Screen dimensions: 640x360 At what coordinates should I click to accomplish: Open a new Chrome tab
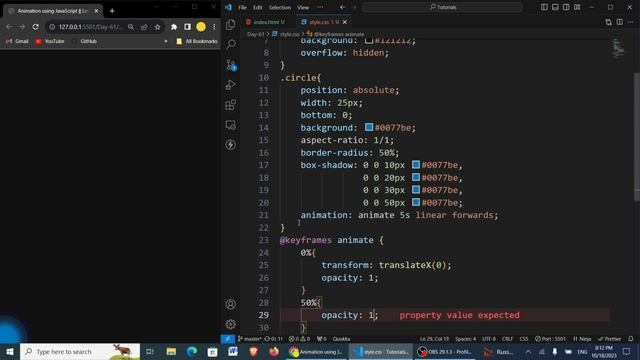[x=112, y=11]
